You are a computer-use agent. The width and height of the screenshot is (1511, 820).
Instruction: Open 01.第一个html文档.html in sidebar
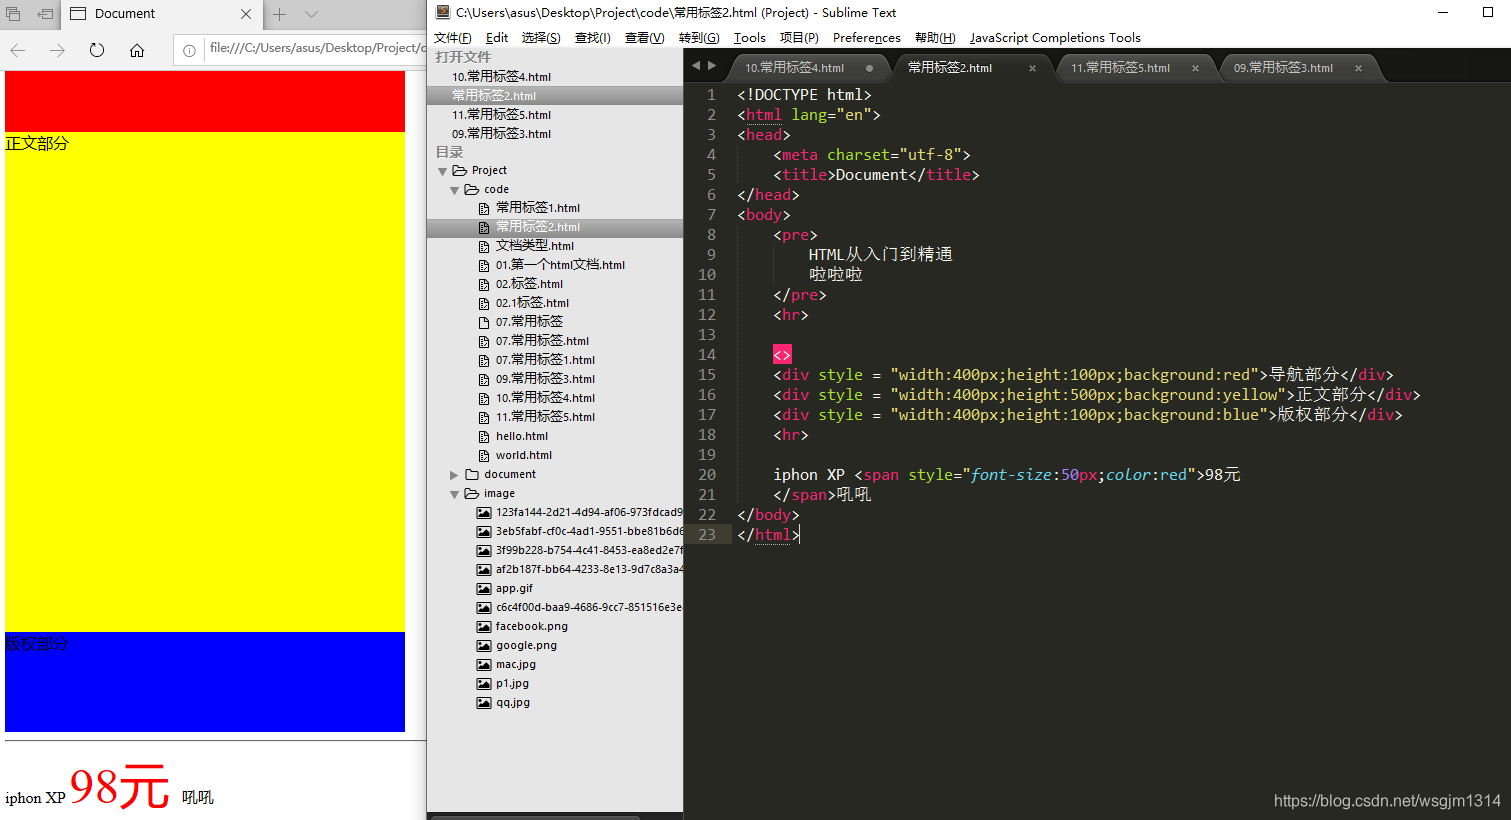[560, 265]
